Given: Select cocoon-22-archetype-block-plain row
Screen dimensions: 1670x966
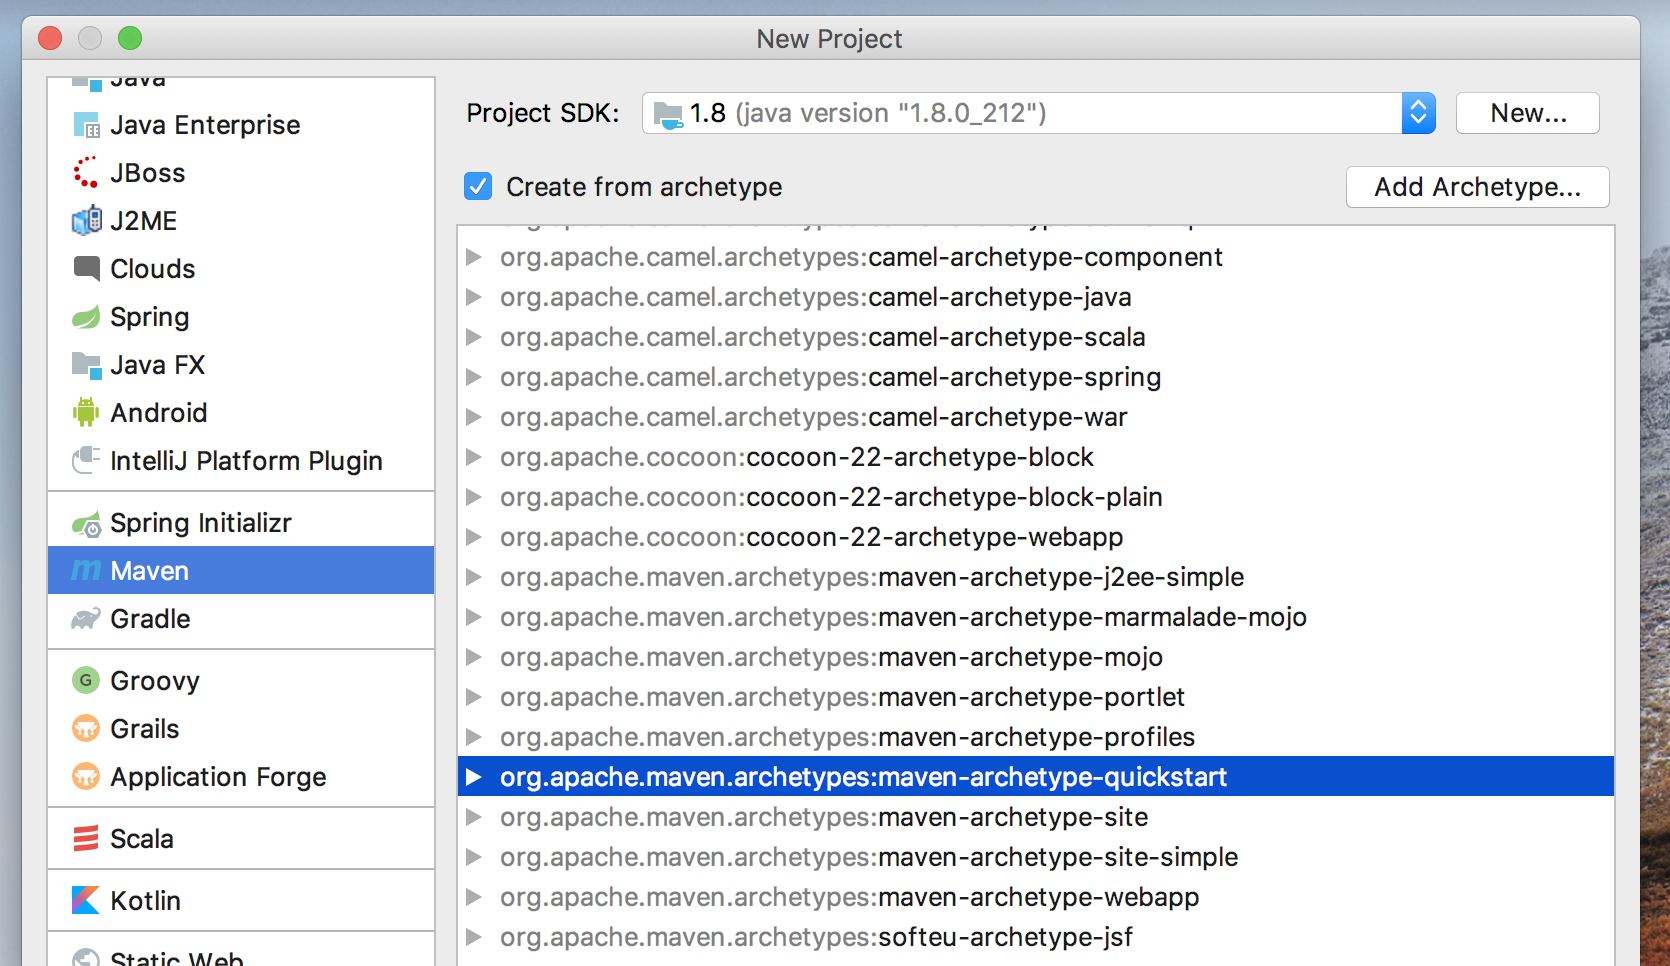Looking at the screenshot, I should pyautogui.click(x=1036, y=497).
